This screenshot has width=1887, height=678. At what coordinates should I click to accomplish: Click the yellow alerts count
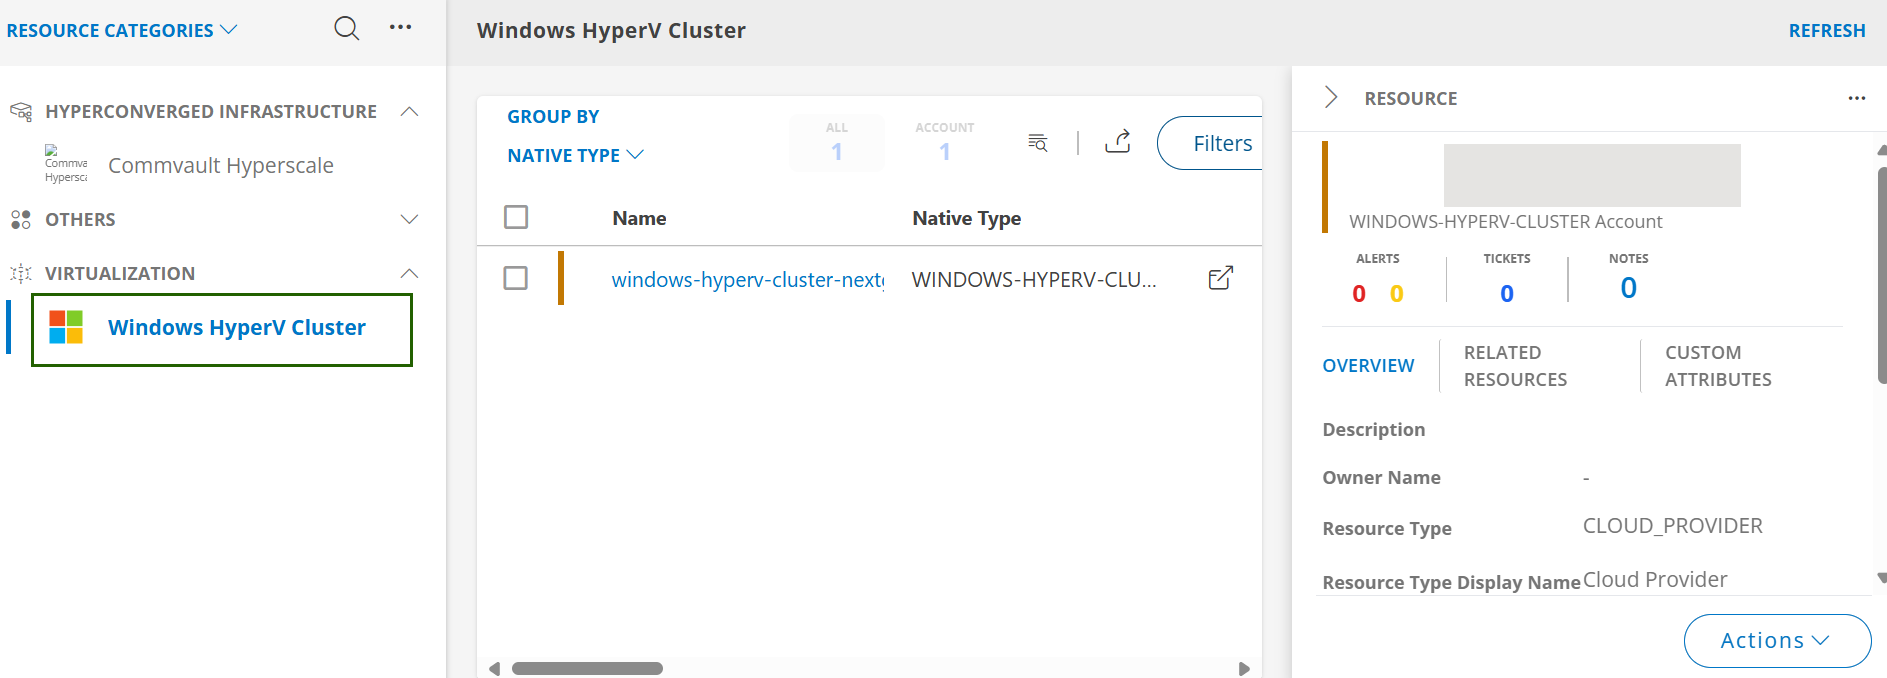pyautogui.click(x=1397, y=293)
